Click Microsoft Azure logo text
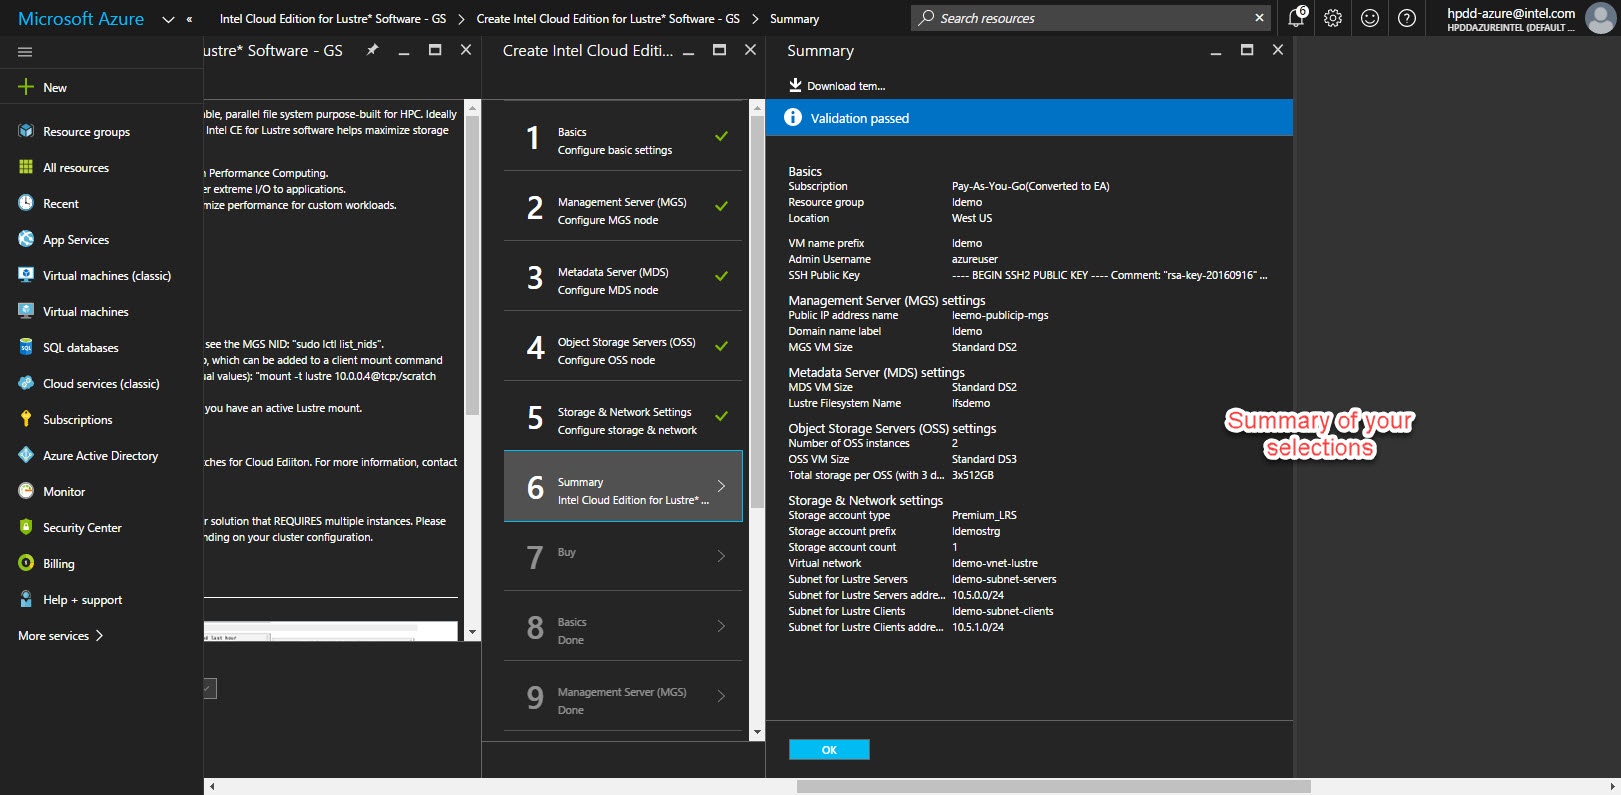The width and height of the screenshot is (1621, 795). 81,19
